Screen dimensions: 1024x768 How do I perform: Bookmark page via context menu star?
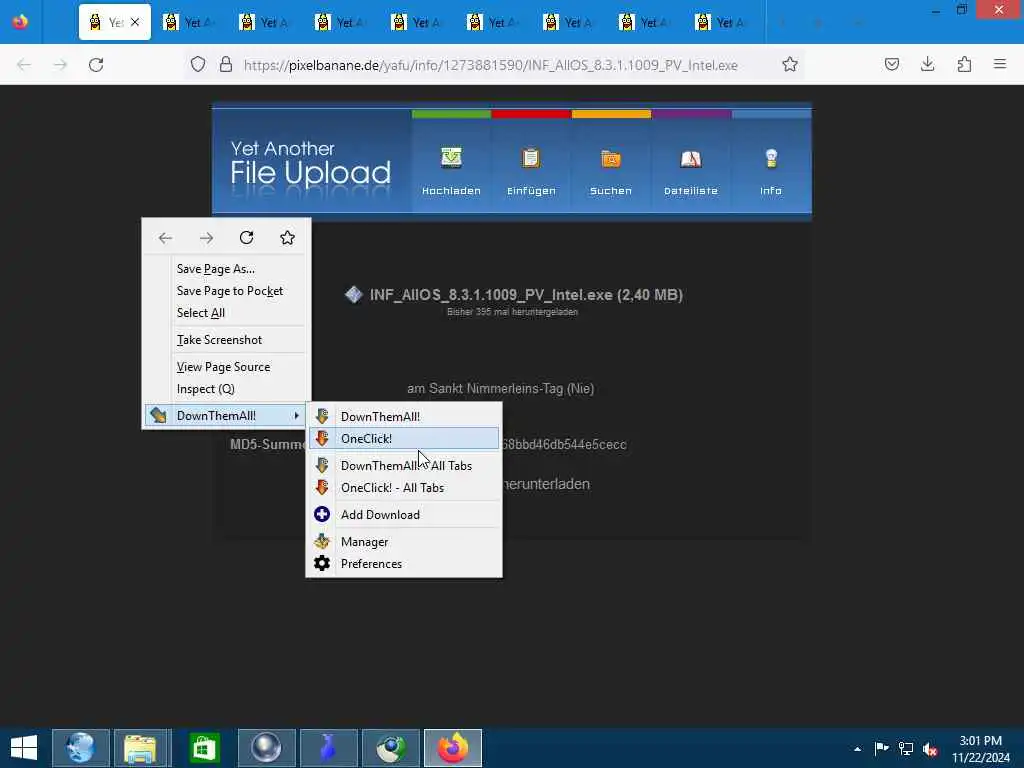click(x=287, y=238)
